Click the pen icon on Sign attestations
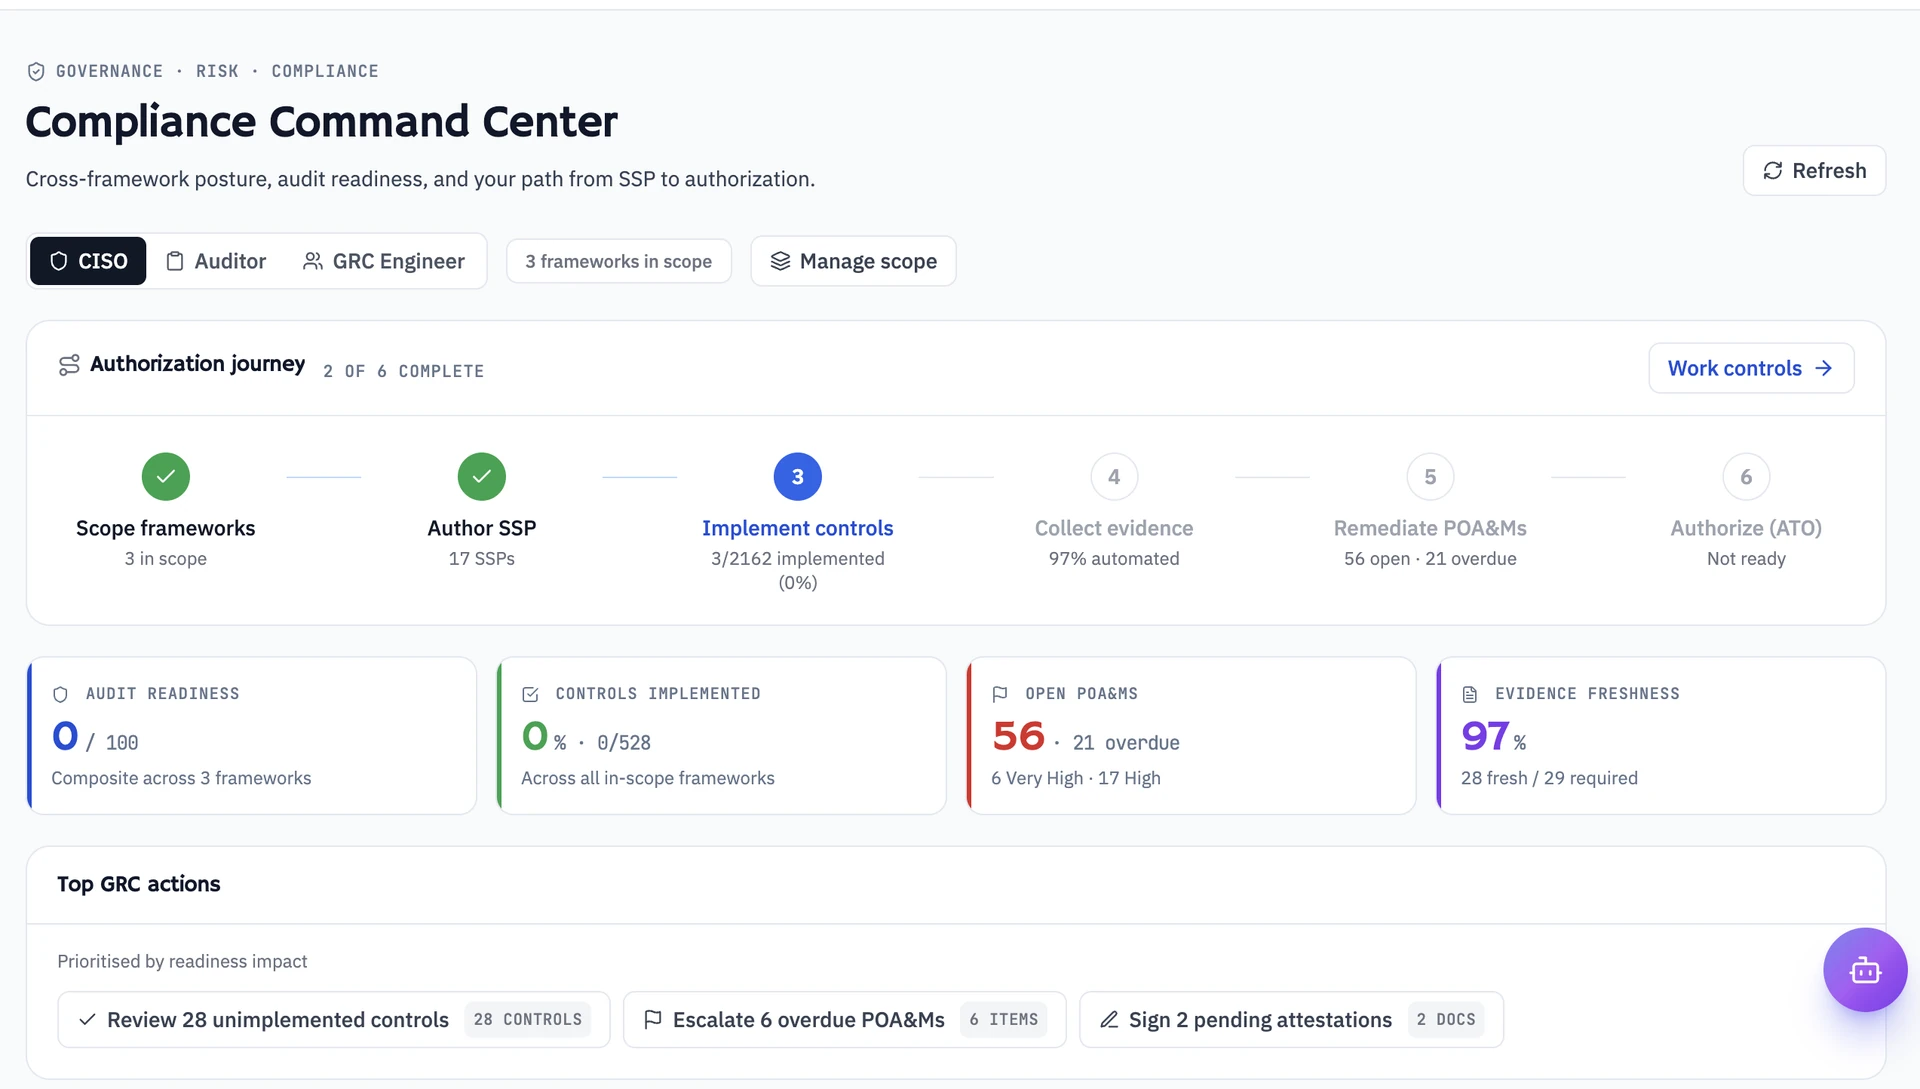 point(1109,1020)
